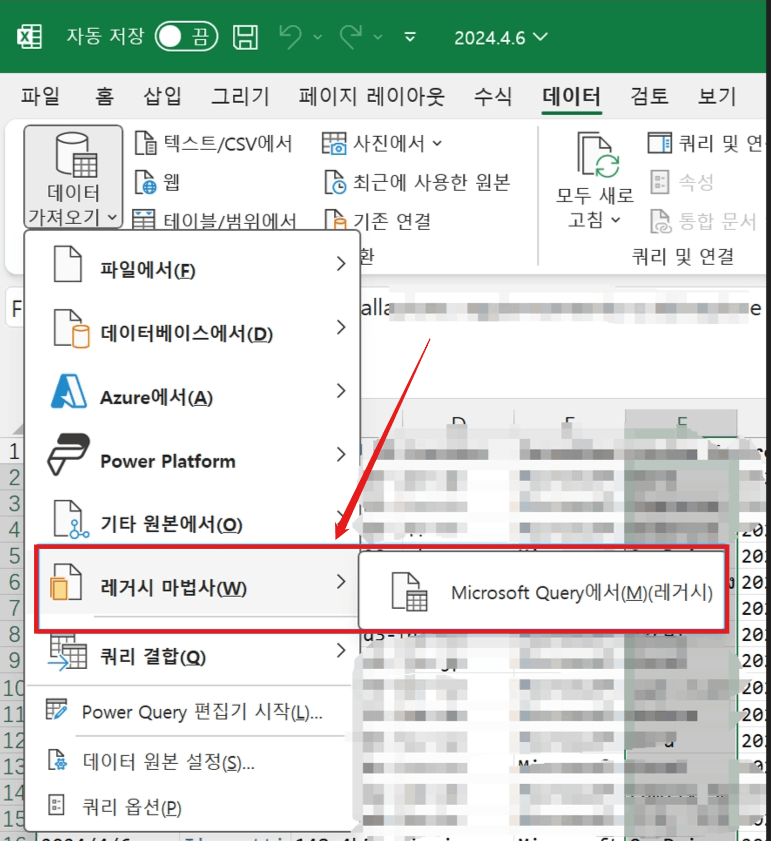Expand the chevron beside Azure에서(A)
The height and width of the screenshot is (841, 771).
click(x=341, y=390)
